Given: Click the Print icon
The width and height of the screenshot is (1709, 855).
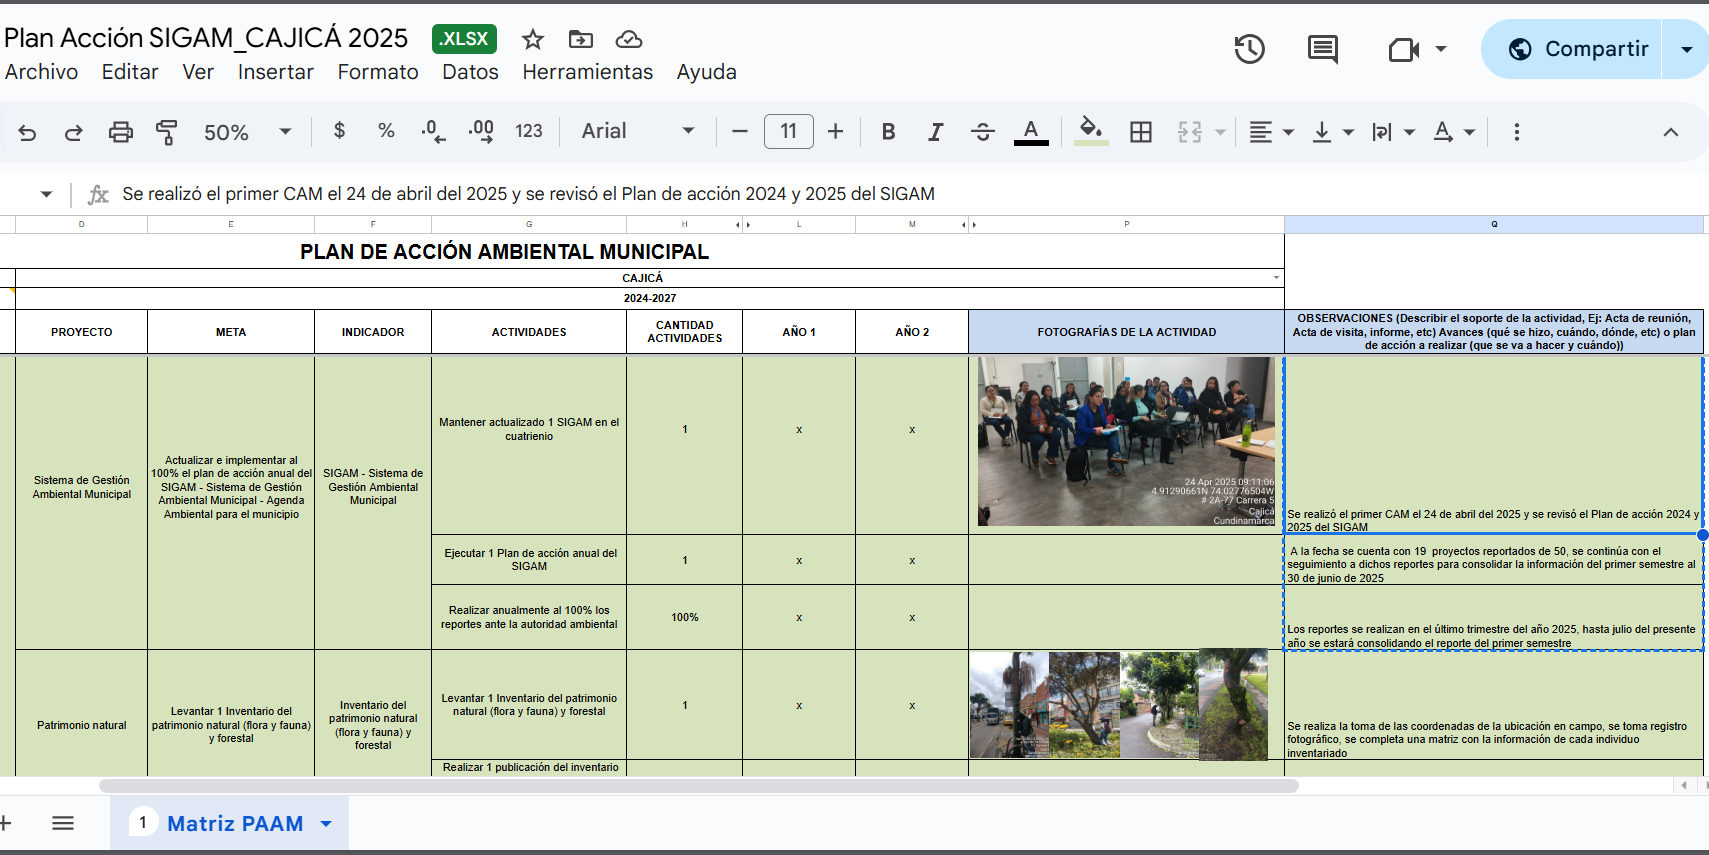Looking at the screenshot, I should click(x=120, y=132).
